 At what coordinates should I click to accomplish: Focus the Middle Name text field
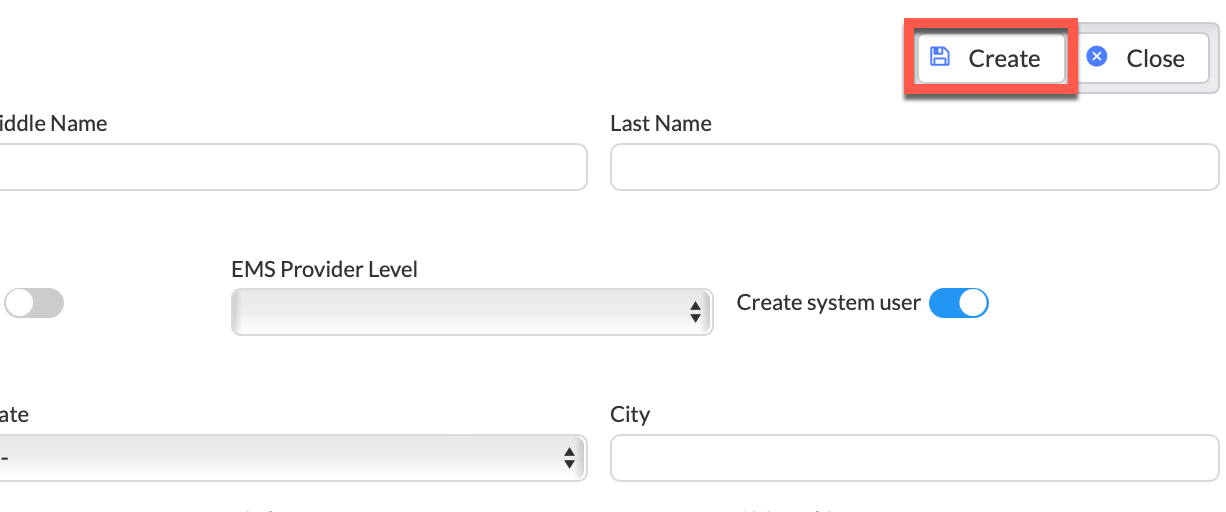(x=291, y=167)
